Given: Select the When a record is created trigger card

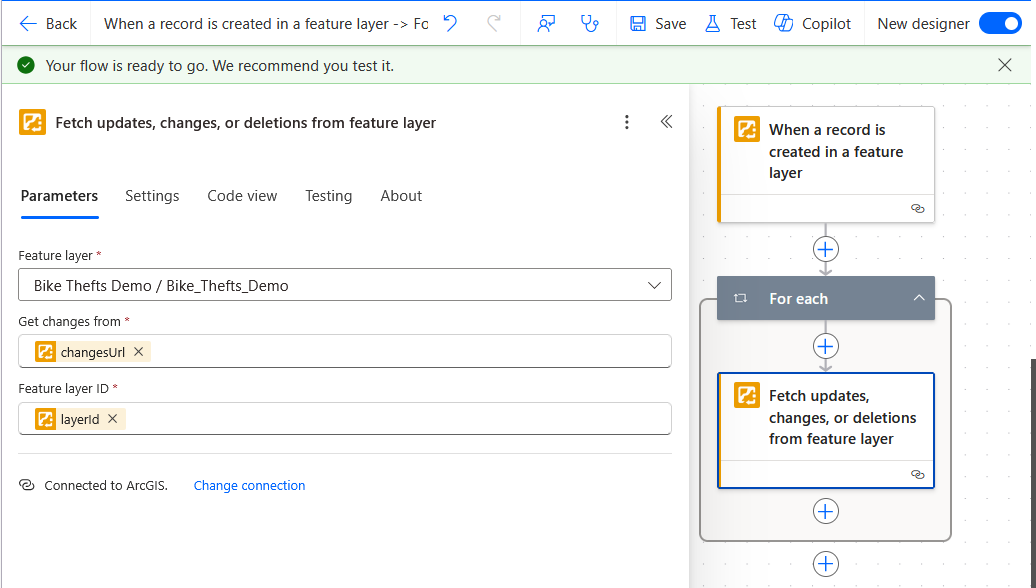Looking at the screenshot, I should pyautogui.click(x=826, y=164).
